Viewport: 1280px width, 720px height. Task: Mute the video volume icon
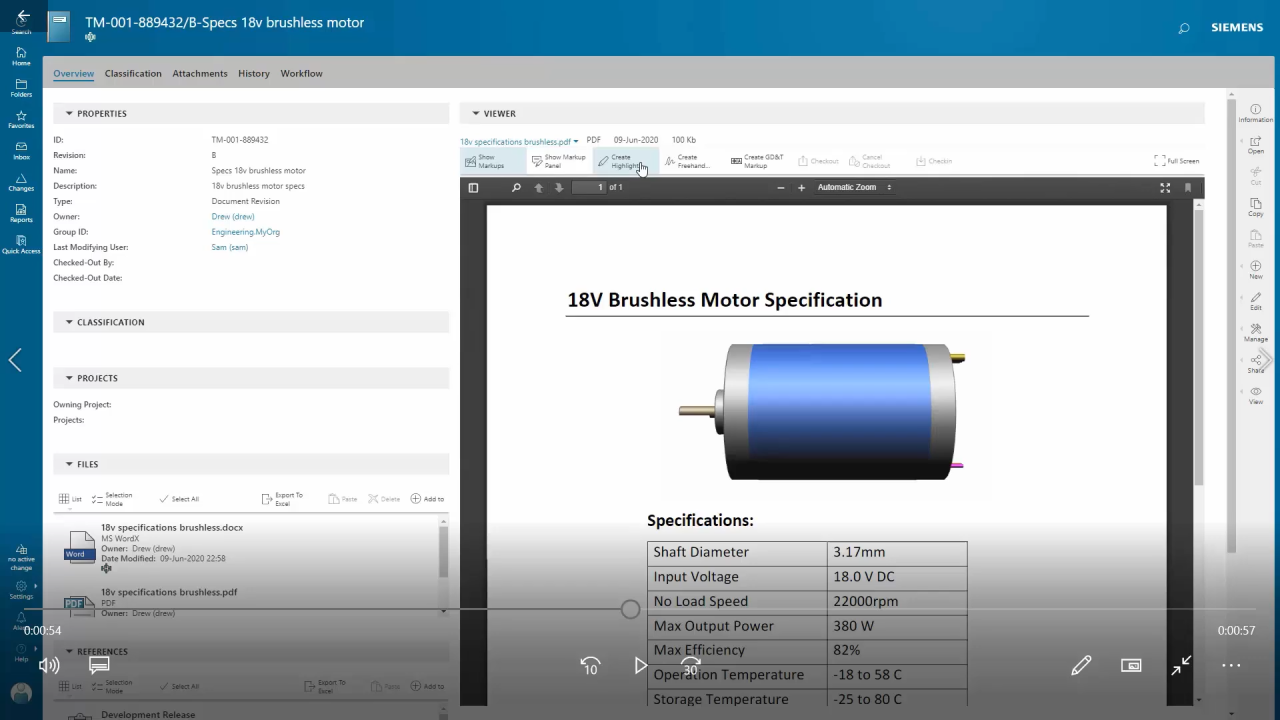coord(48,665)
